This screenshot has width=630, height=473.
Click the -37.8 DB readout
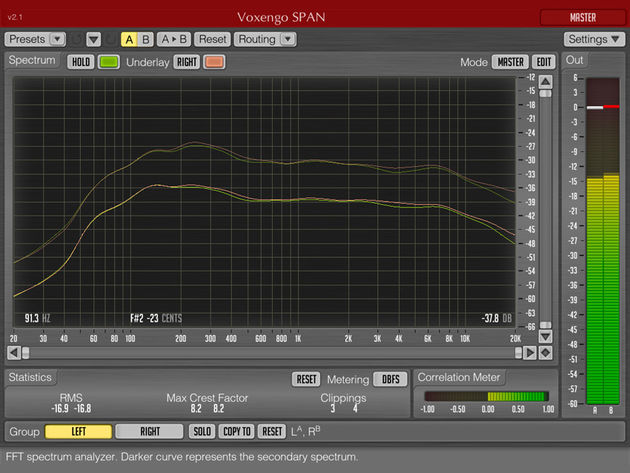[x=497, y=318]
